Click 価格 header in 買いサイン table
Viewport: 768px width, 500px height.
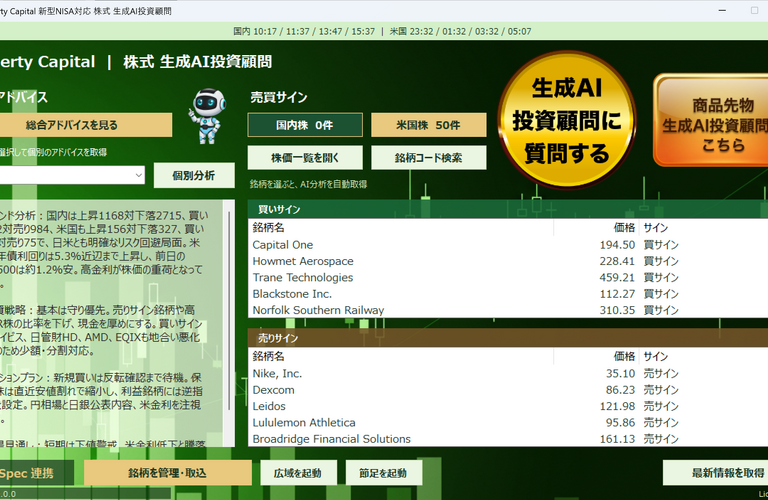tap(596, 227)
